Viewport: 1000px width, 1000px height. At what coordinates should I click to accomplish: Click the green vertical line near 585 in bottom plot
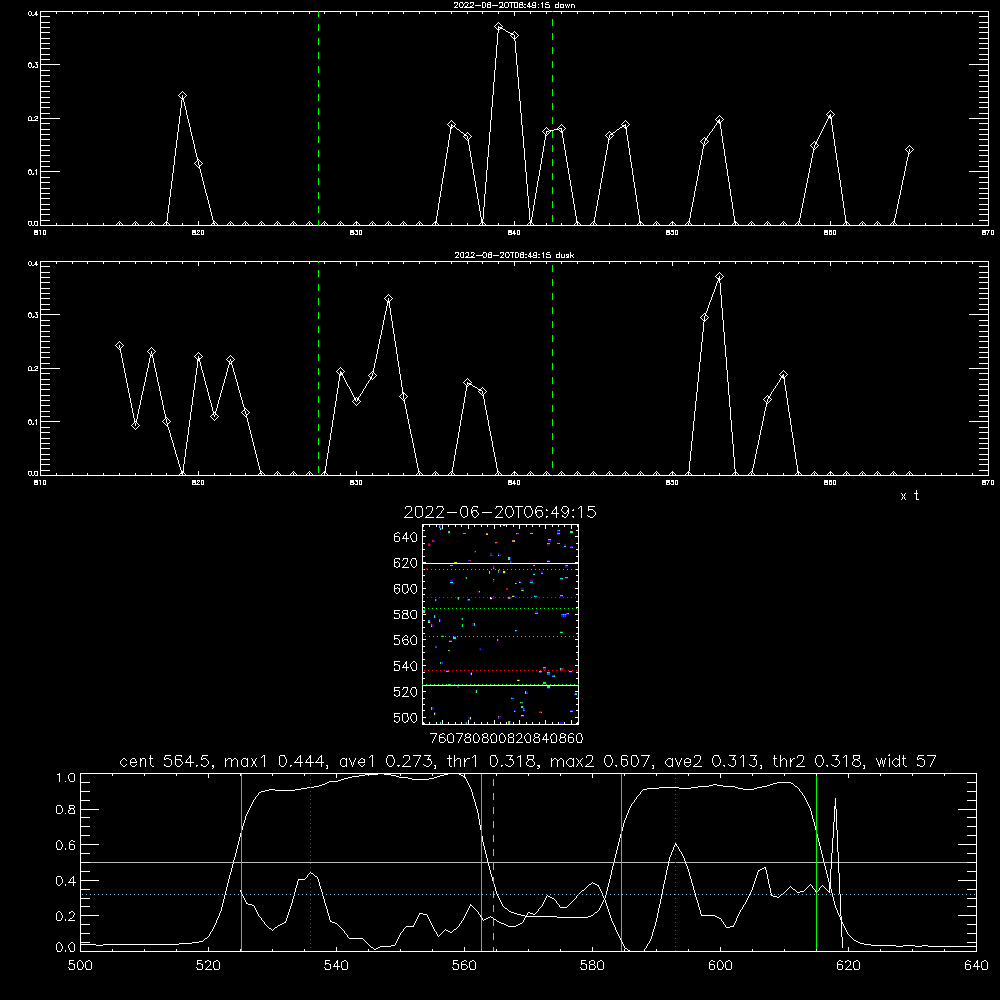[621, 861]
